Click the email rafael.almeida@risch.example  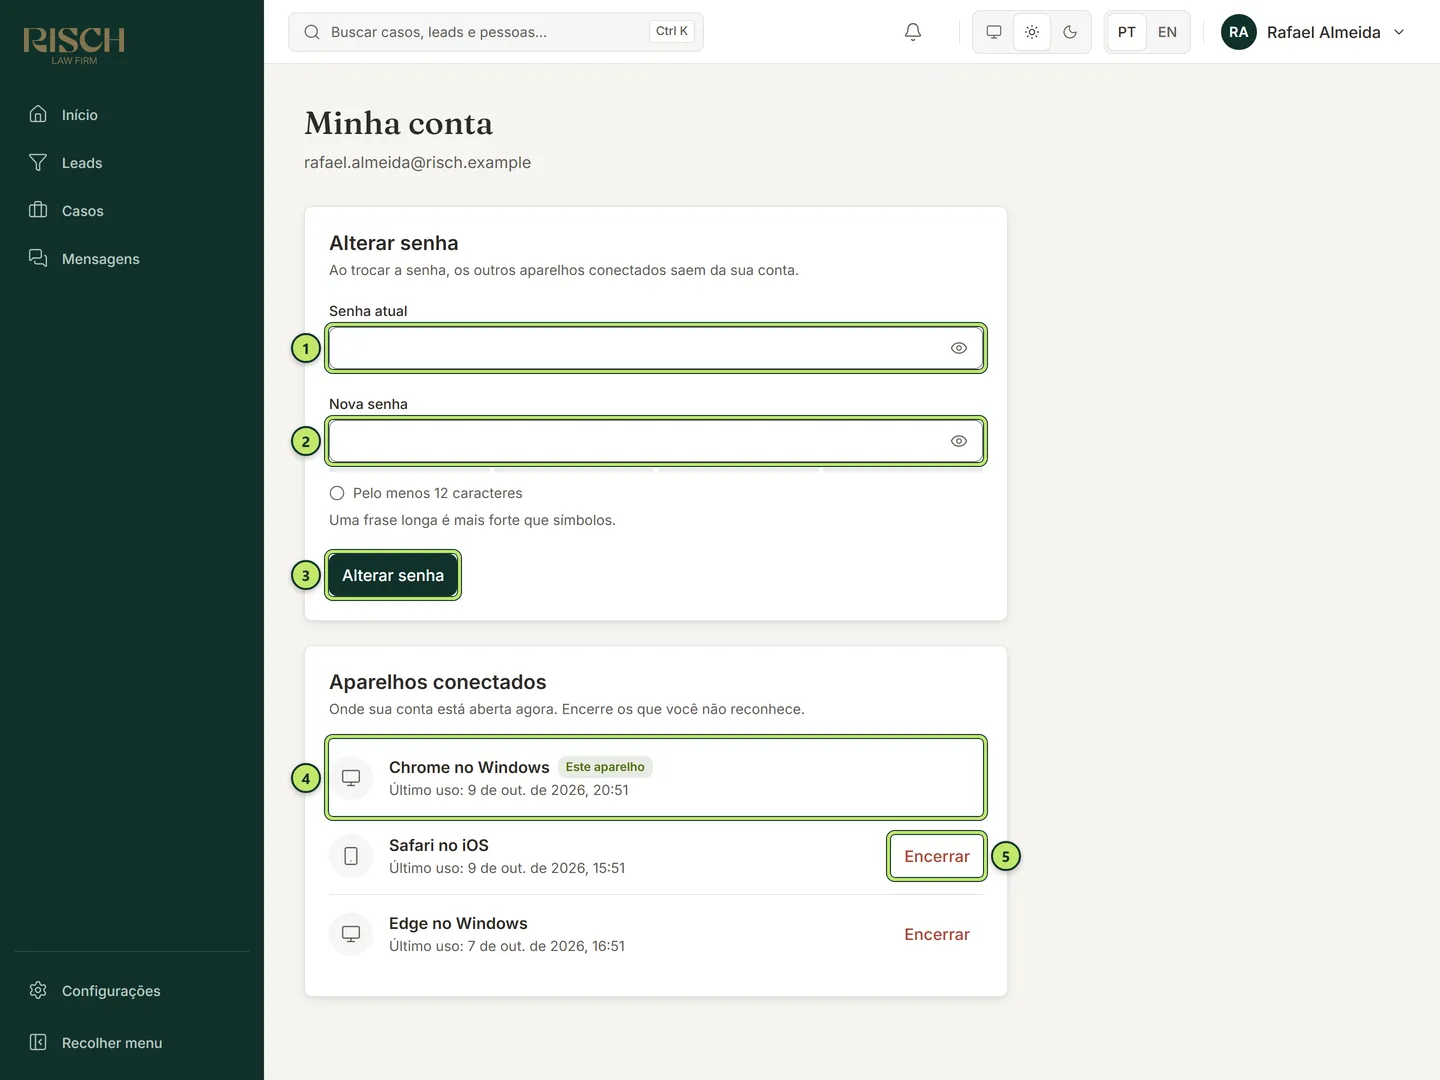418,162
